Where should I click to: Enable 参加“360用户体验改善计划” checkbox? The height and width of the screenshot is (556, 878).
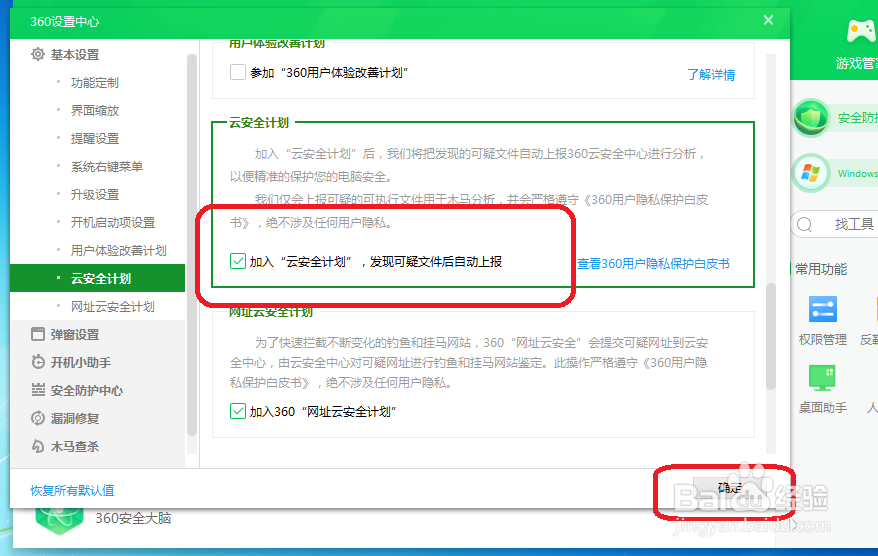237,72
